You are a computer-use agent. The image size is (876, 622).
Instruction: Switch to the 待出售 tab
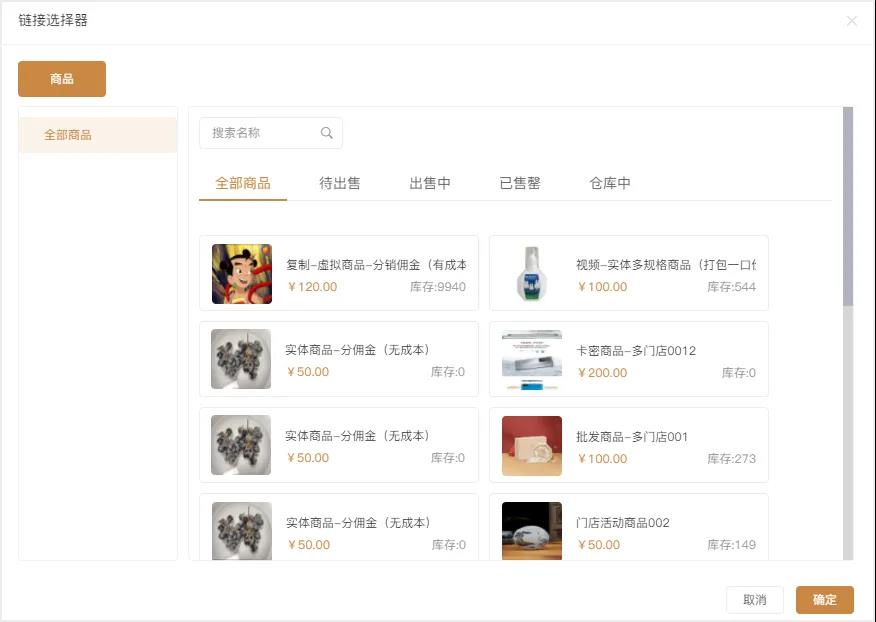(x=340, y=183)
